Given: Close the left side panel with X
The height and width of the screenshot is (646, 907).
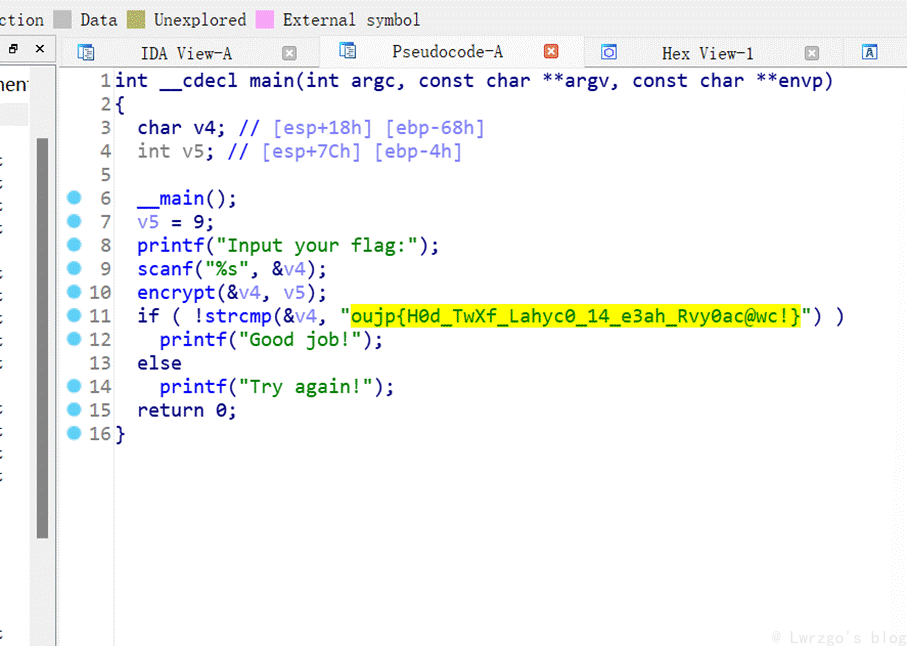Looking at the screenshot, I should click(40, 49).
